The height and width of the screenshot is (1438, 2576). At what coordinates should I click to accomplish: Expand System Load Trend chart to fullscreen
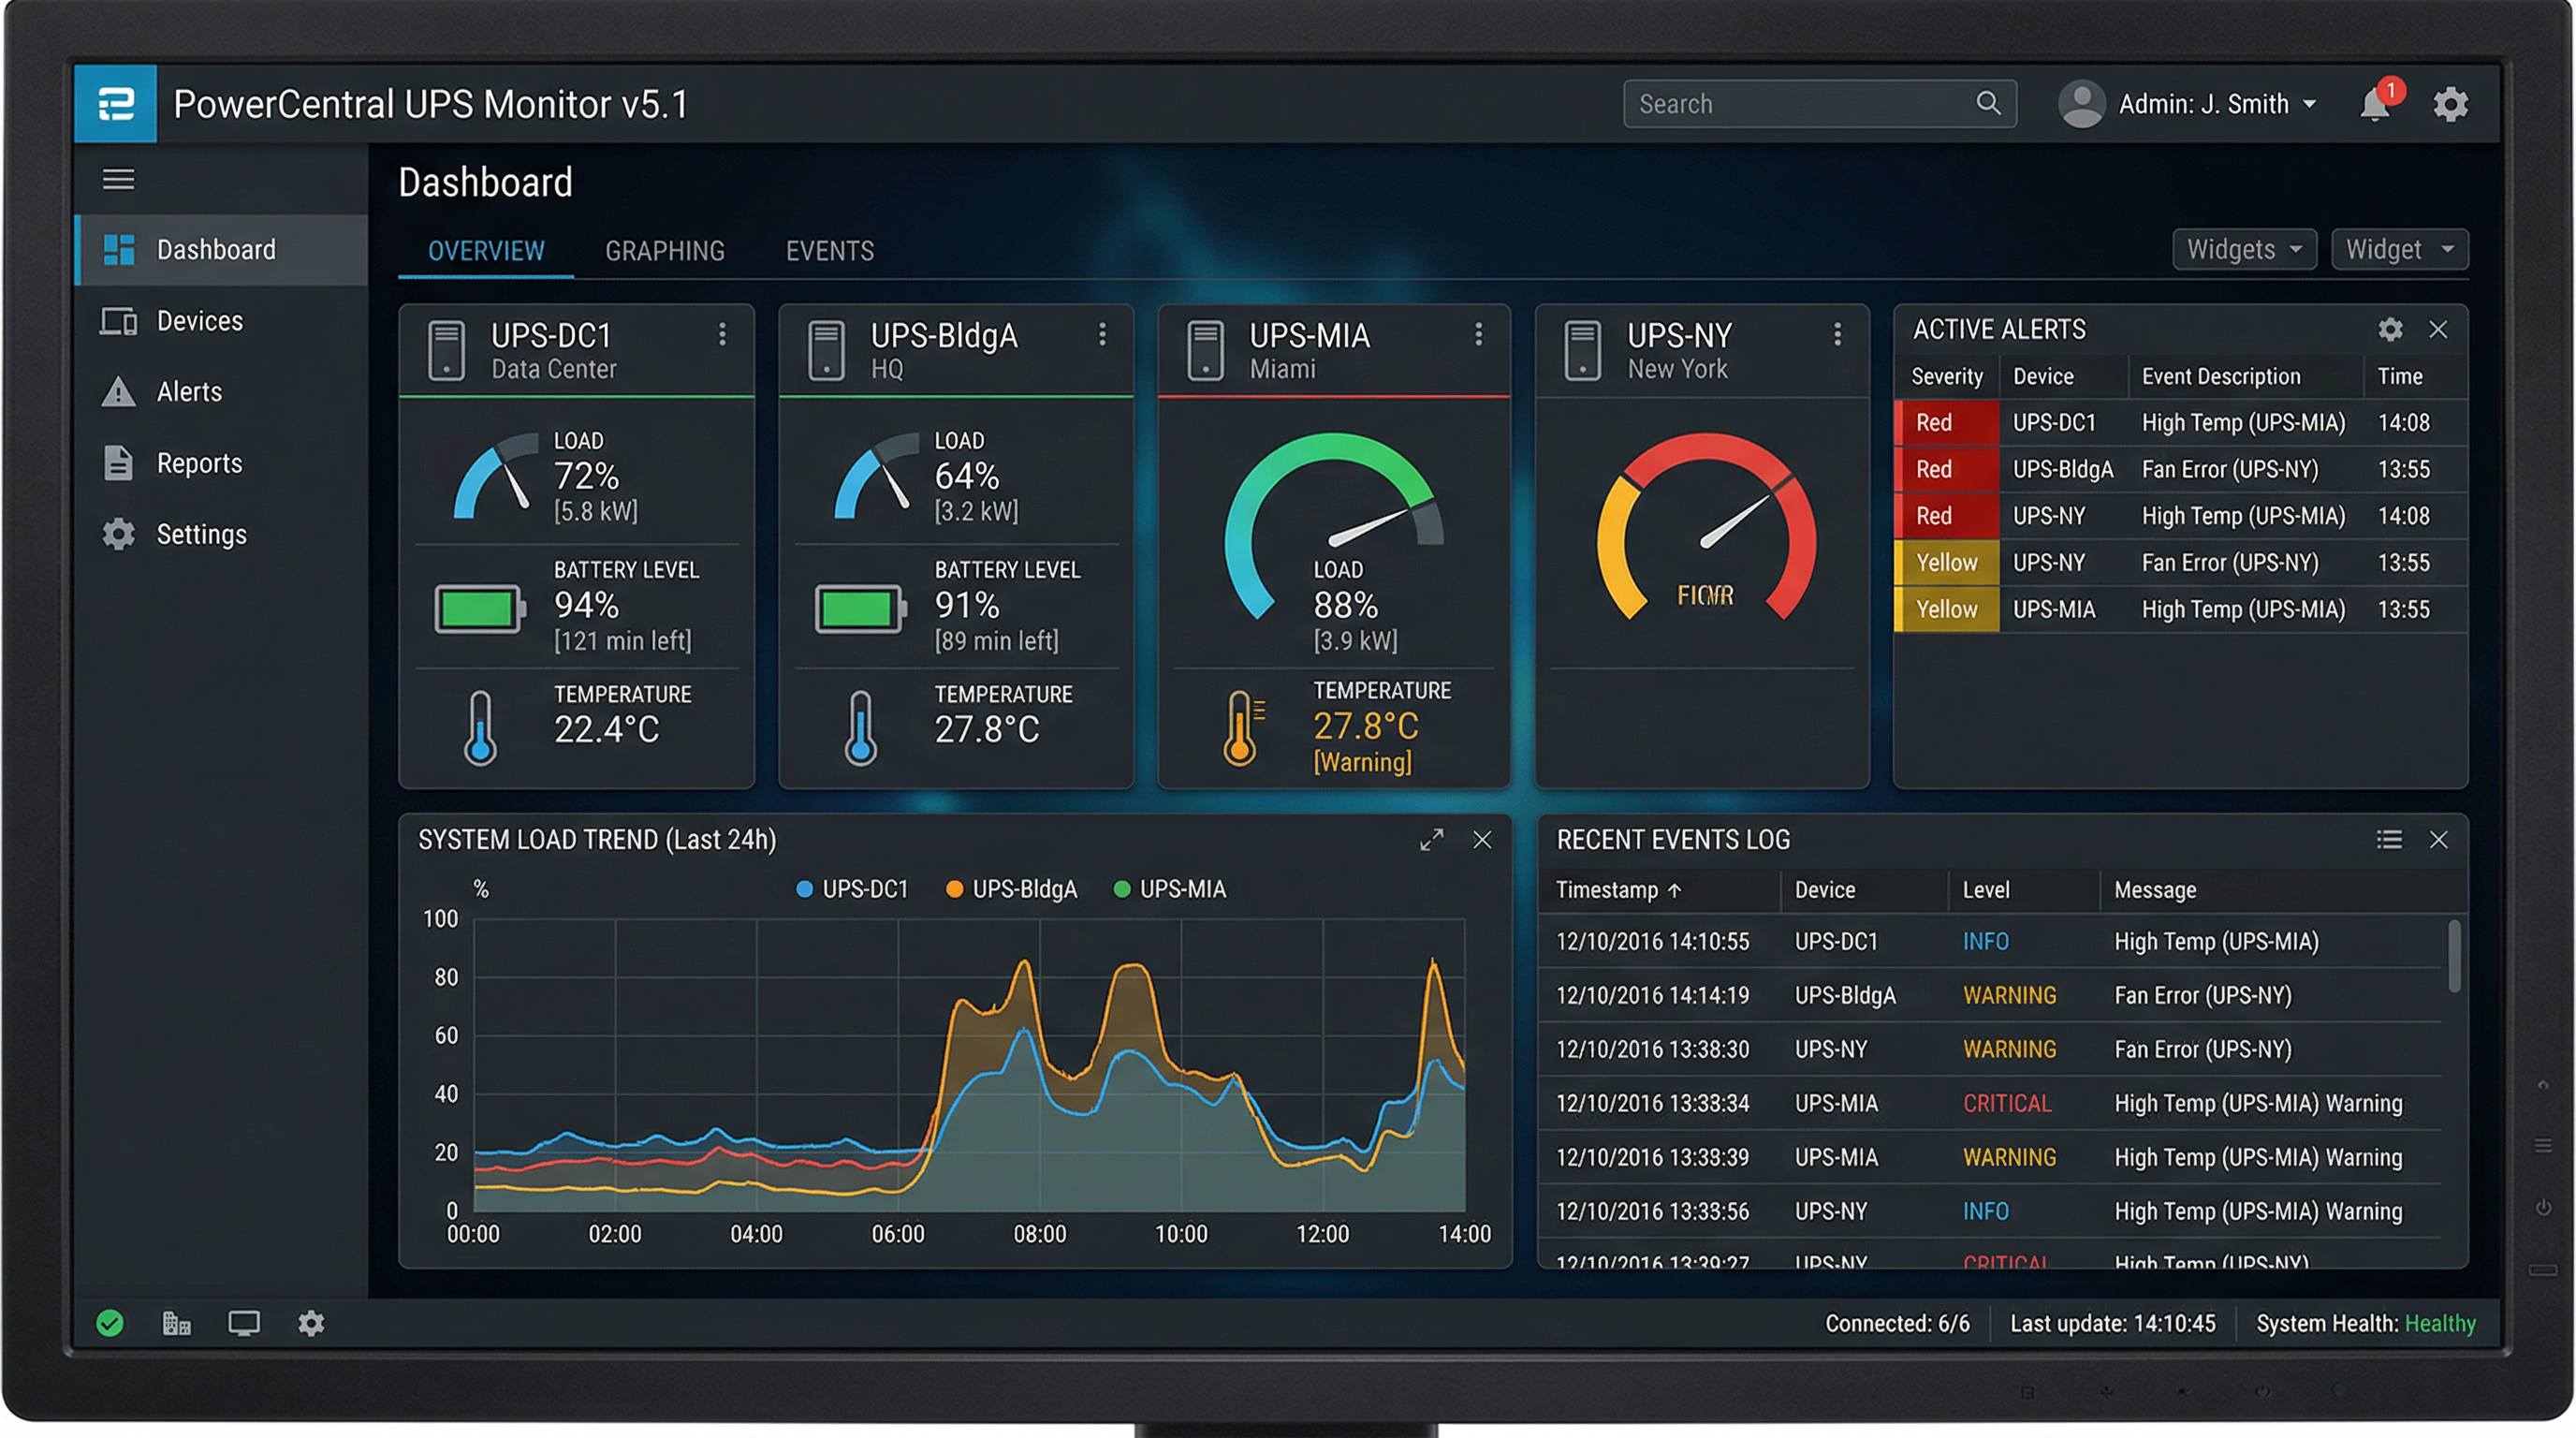coord(1431,839)
